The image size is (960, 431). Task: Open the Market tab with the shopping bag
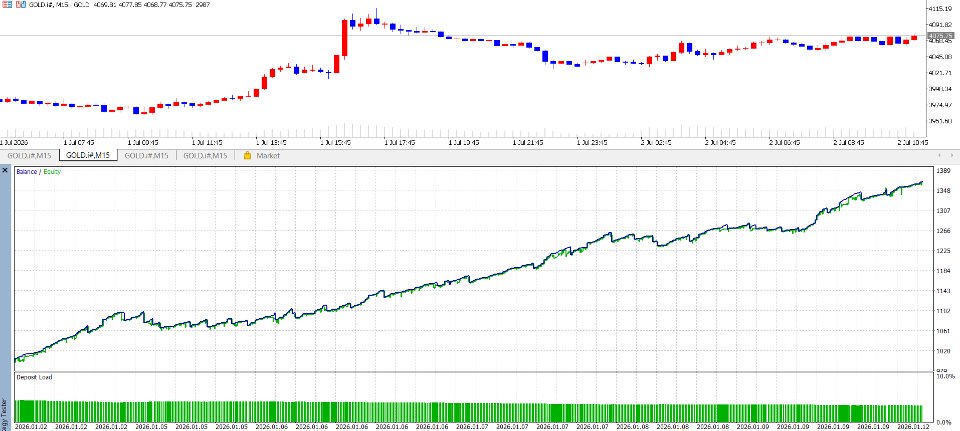point(261,156)
